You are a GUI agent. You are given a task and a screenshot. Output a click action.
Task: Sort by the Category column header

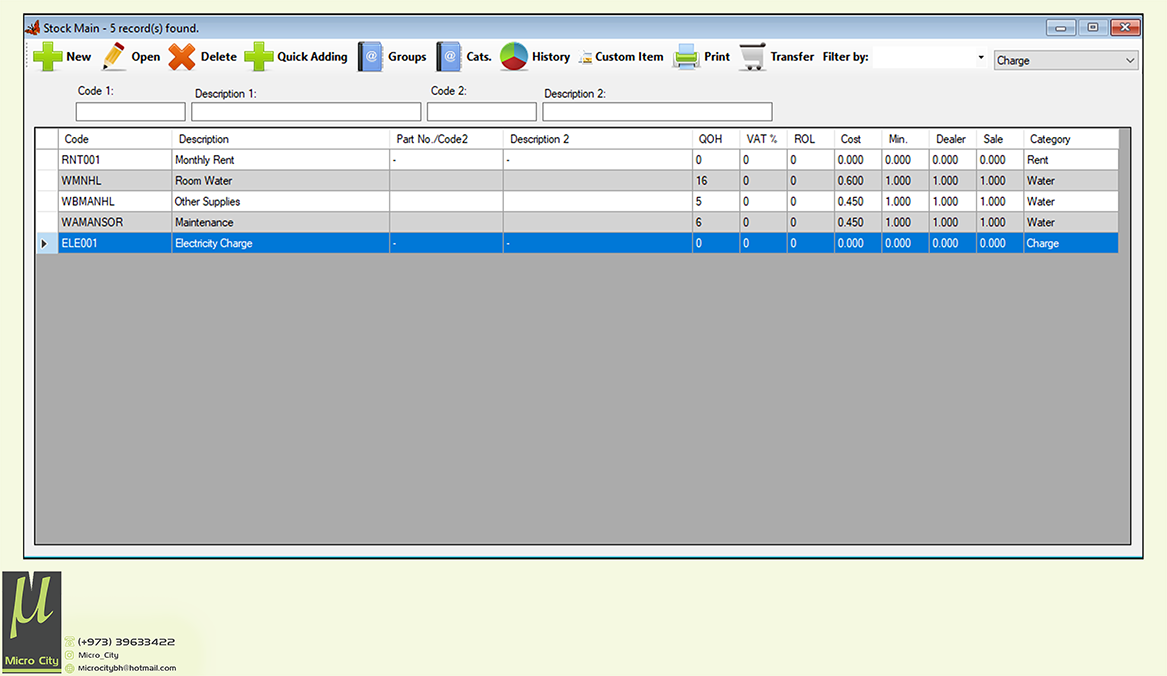pyautogui.click(x=1071, y=139)
